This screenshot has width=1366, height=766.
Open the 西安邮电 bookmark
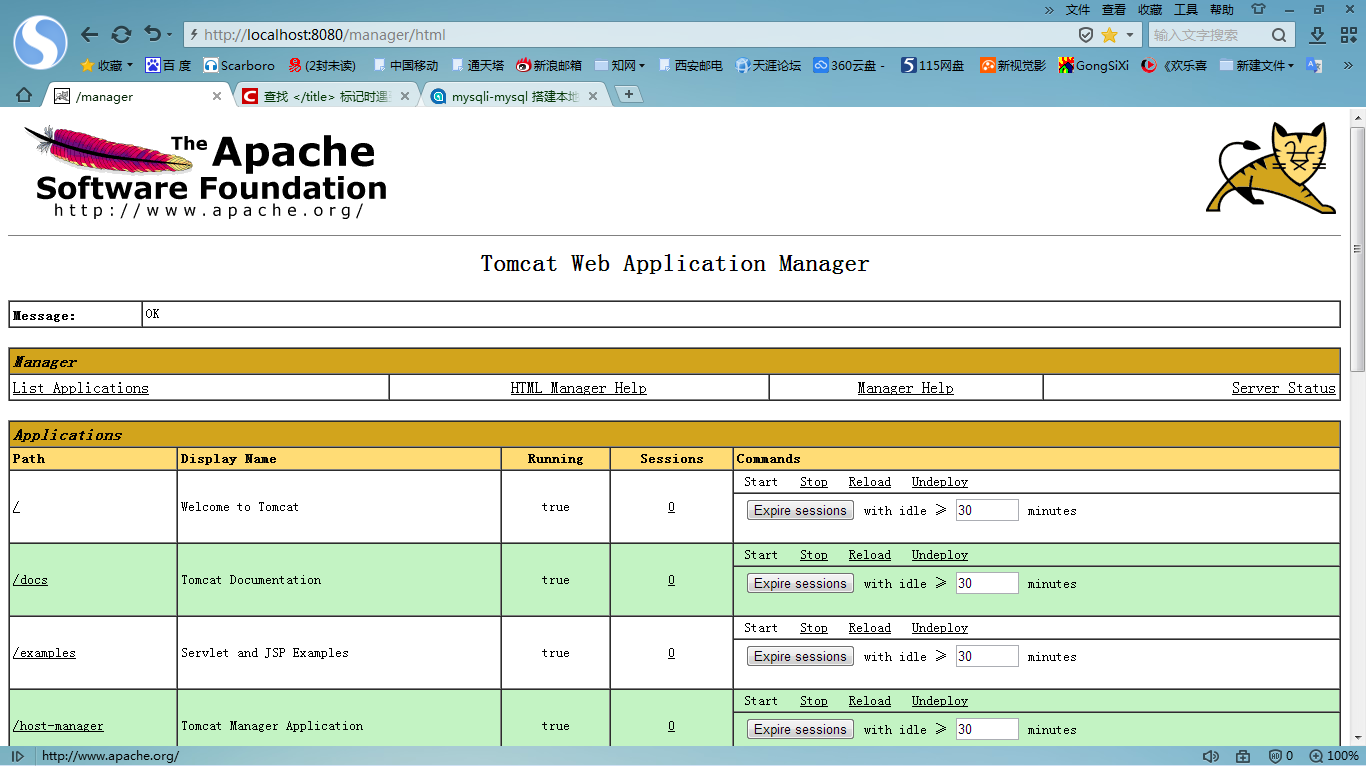coord(690,65)
